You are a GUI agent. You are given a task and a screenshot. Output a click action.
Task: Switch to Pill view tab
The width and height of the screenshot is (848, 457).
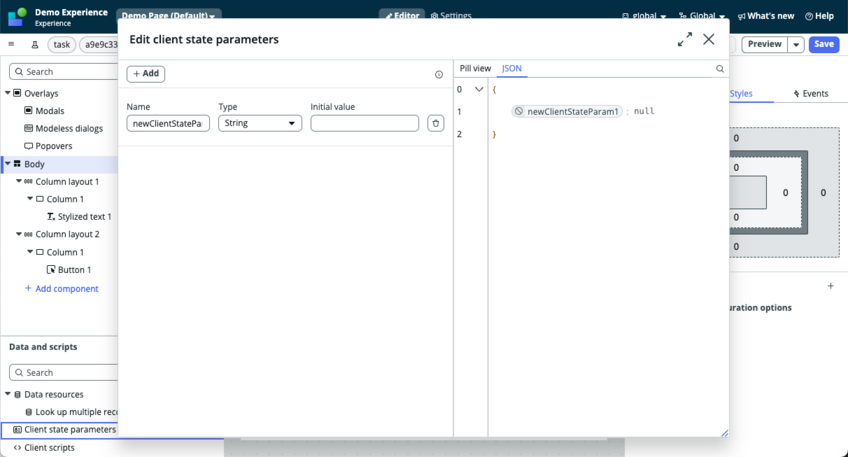click(x=475, y=69)
